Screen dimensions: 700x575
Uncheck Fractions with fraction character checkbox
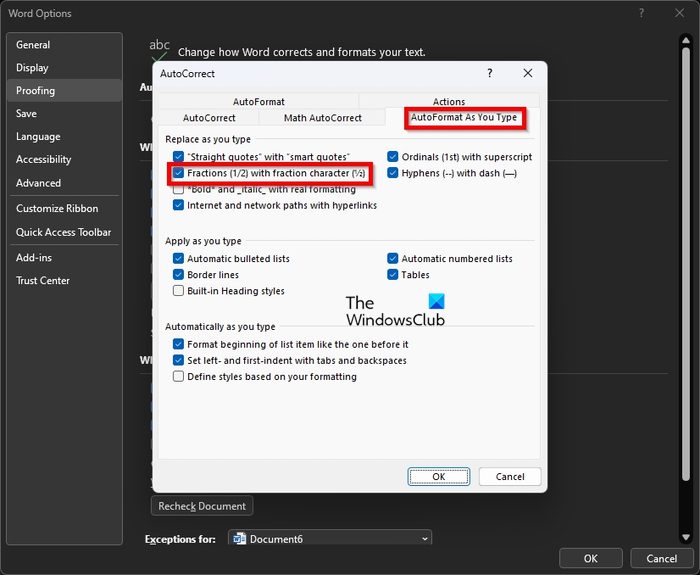pos(178,173)
